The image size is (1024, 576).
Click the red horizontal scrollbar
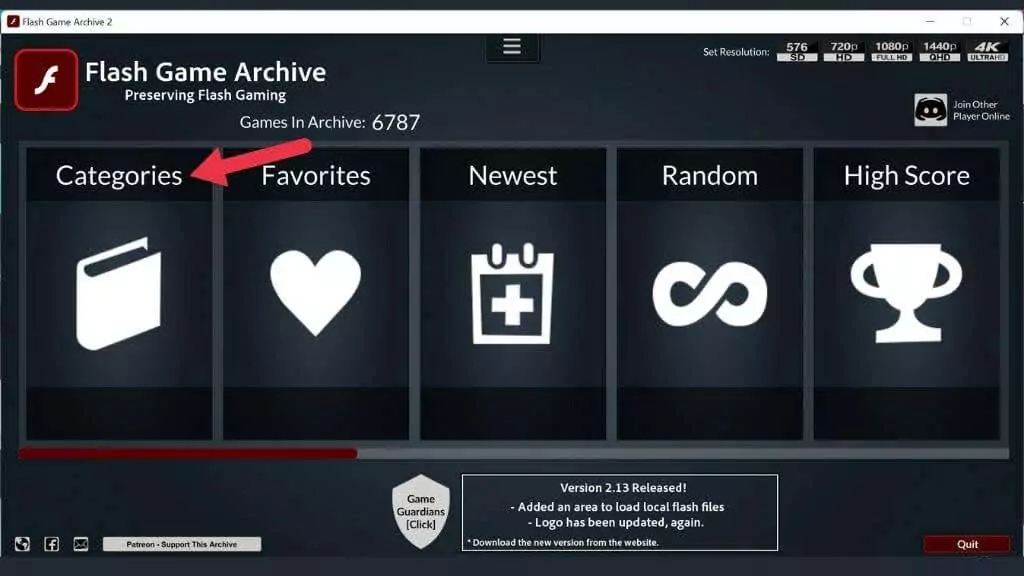click(188, 453)
